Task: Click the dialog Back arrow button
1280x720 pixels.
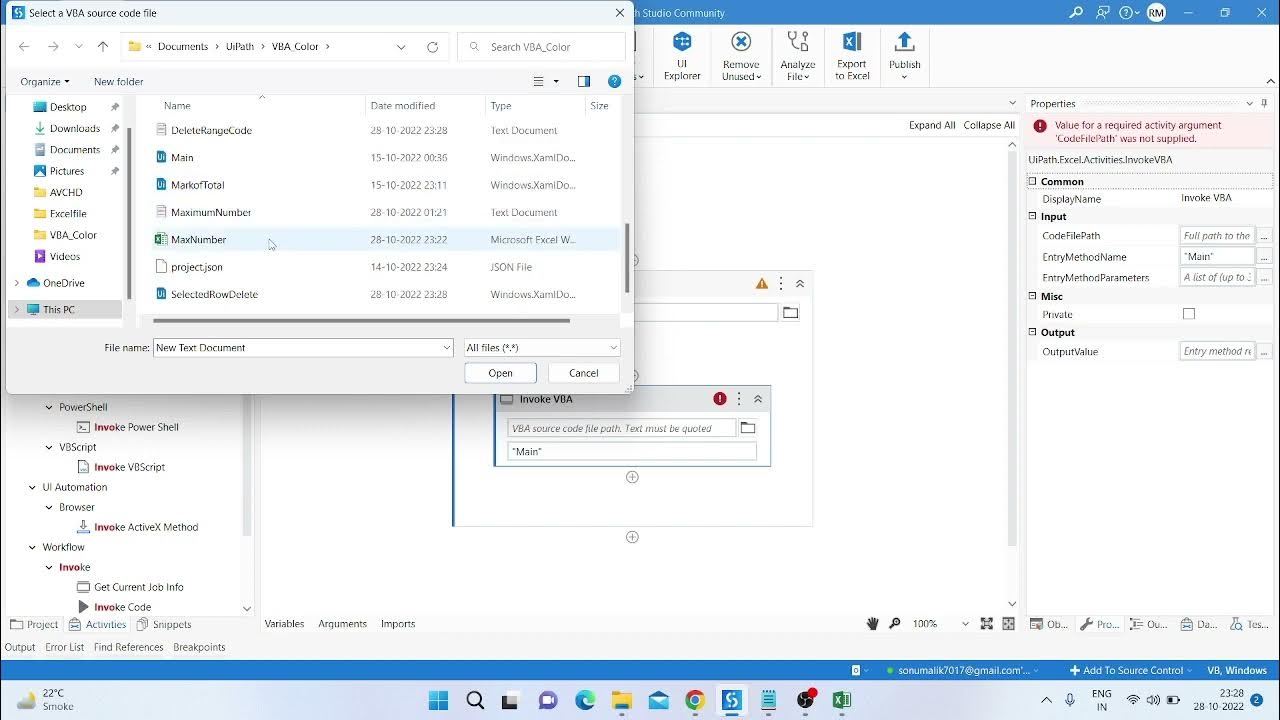Action: click(x=24, y=47)
